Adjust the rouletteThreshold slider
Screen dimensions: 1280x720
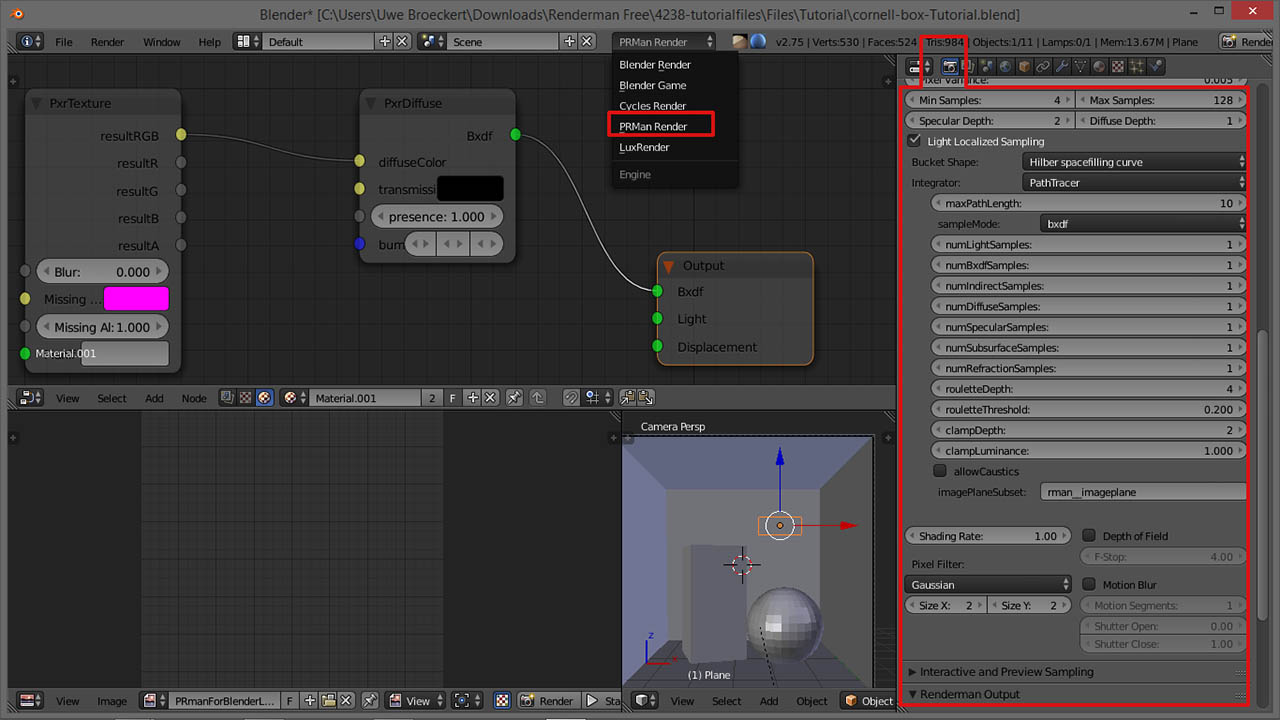click(x=1089, y=410)
